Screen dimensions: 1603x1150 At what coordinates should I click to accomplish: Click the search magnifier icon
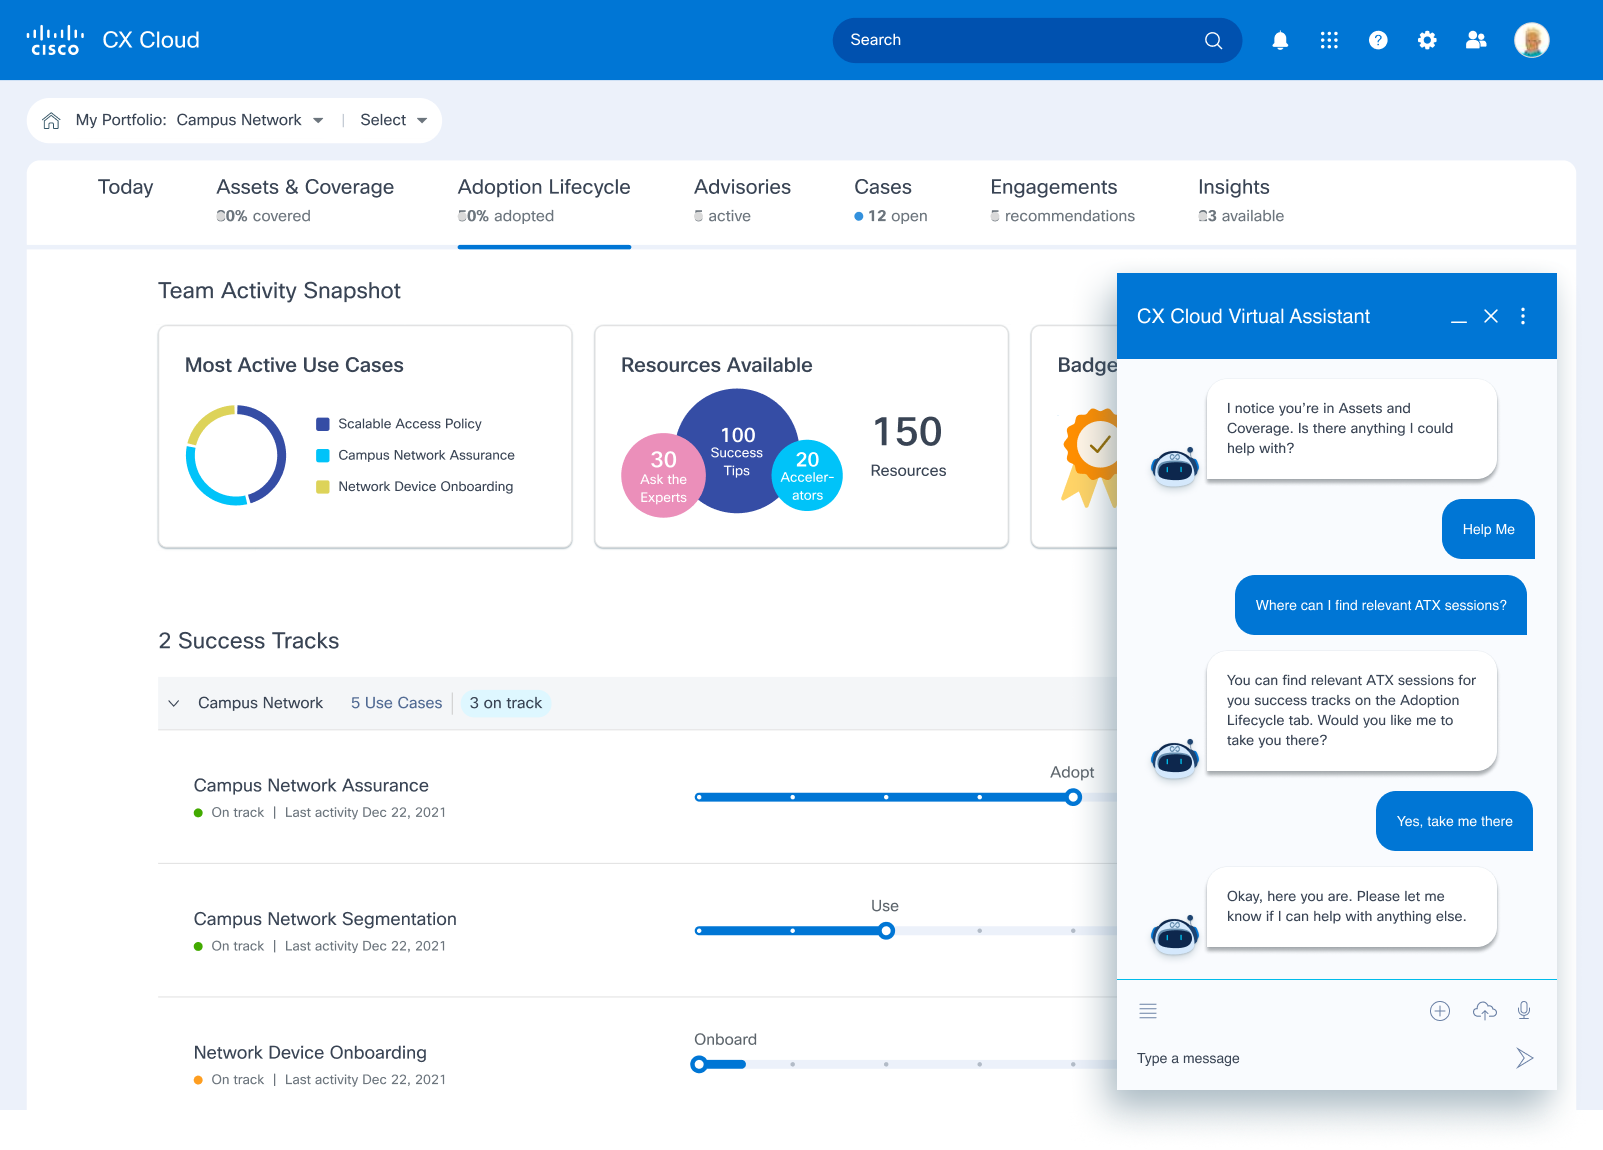(x=1213, y=40)
